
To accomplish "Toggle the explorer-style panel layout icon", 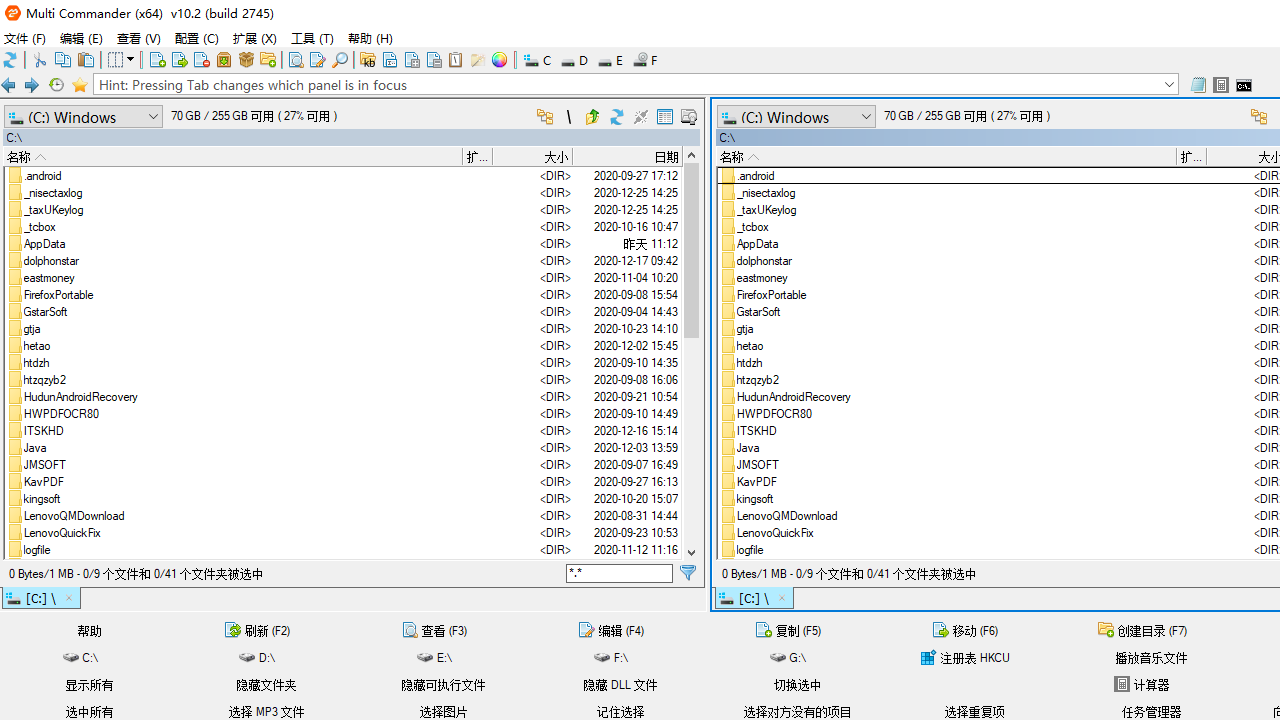I will [x=688, y=116].
